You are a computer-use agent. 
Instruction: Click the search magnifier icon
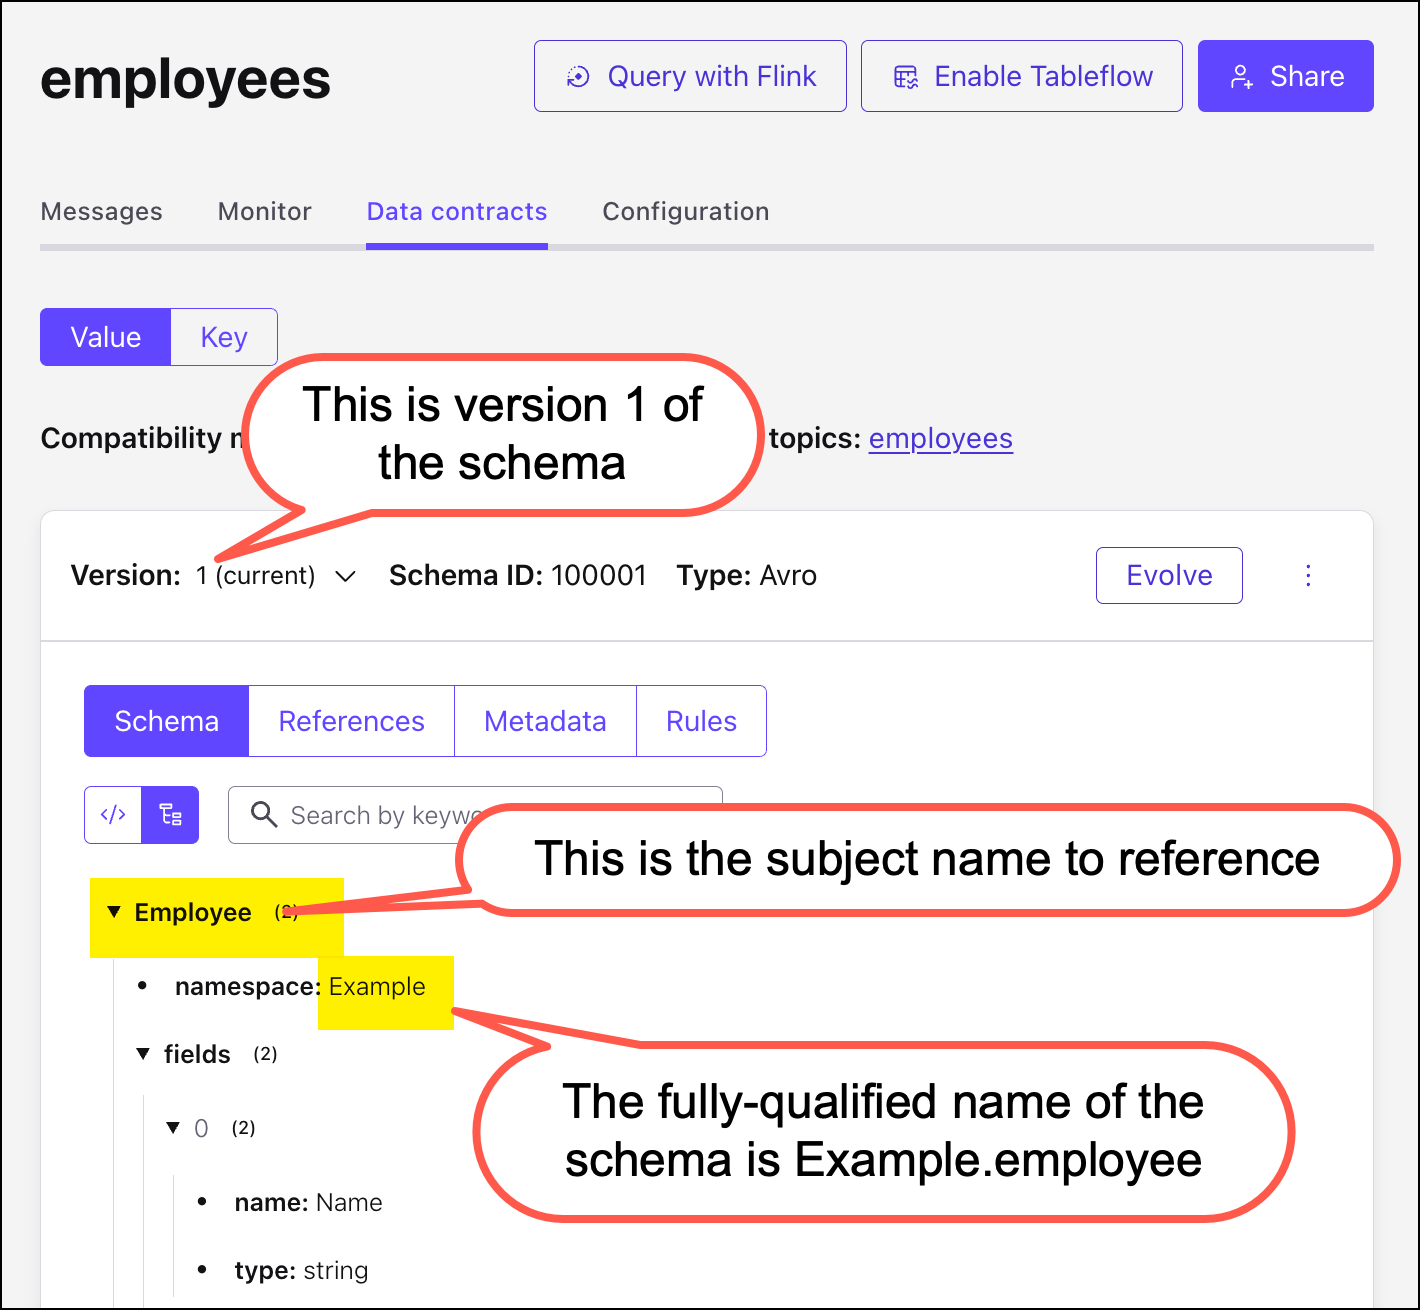264,815
